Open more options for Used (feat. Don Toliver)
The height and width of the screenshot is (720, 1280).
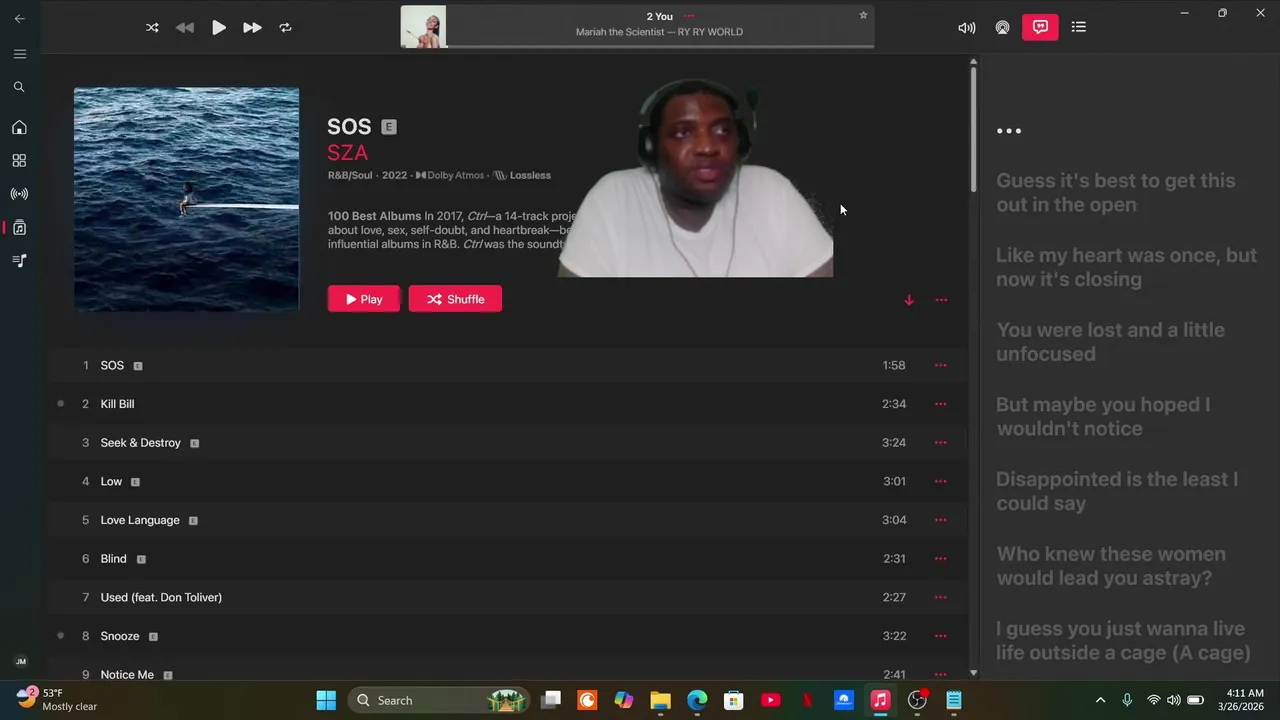tap(940, 597)
